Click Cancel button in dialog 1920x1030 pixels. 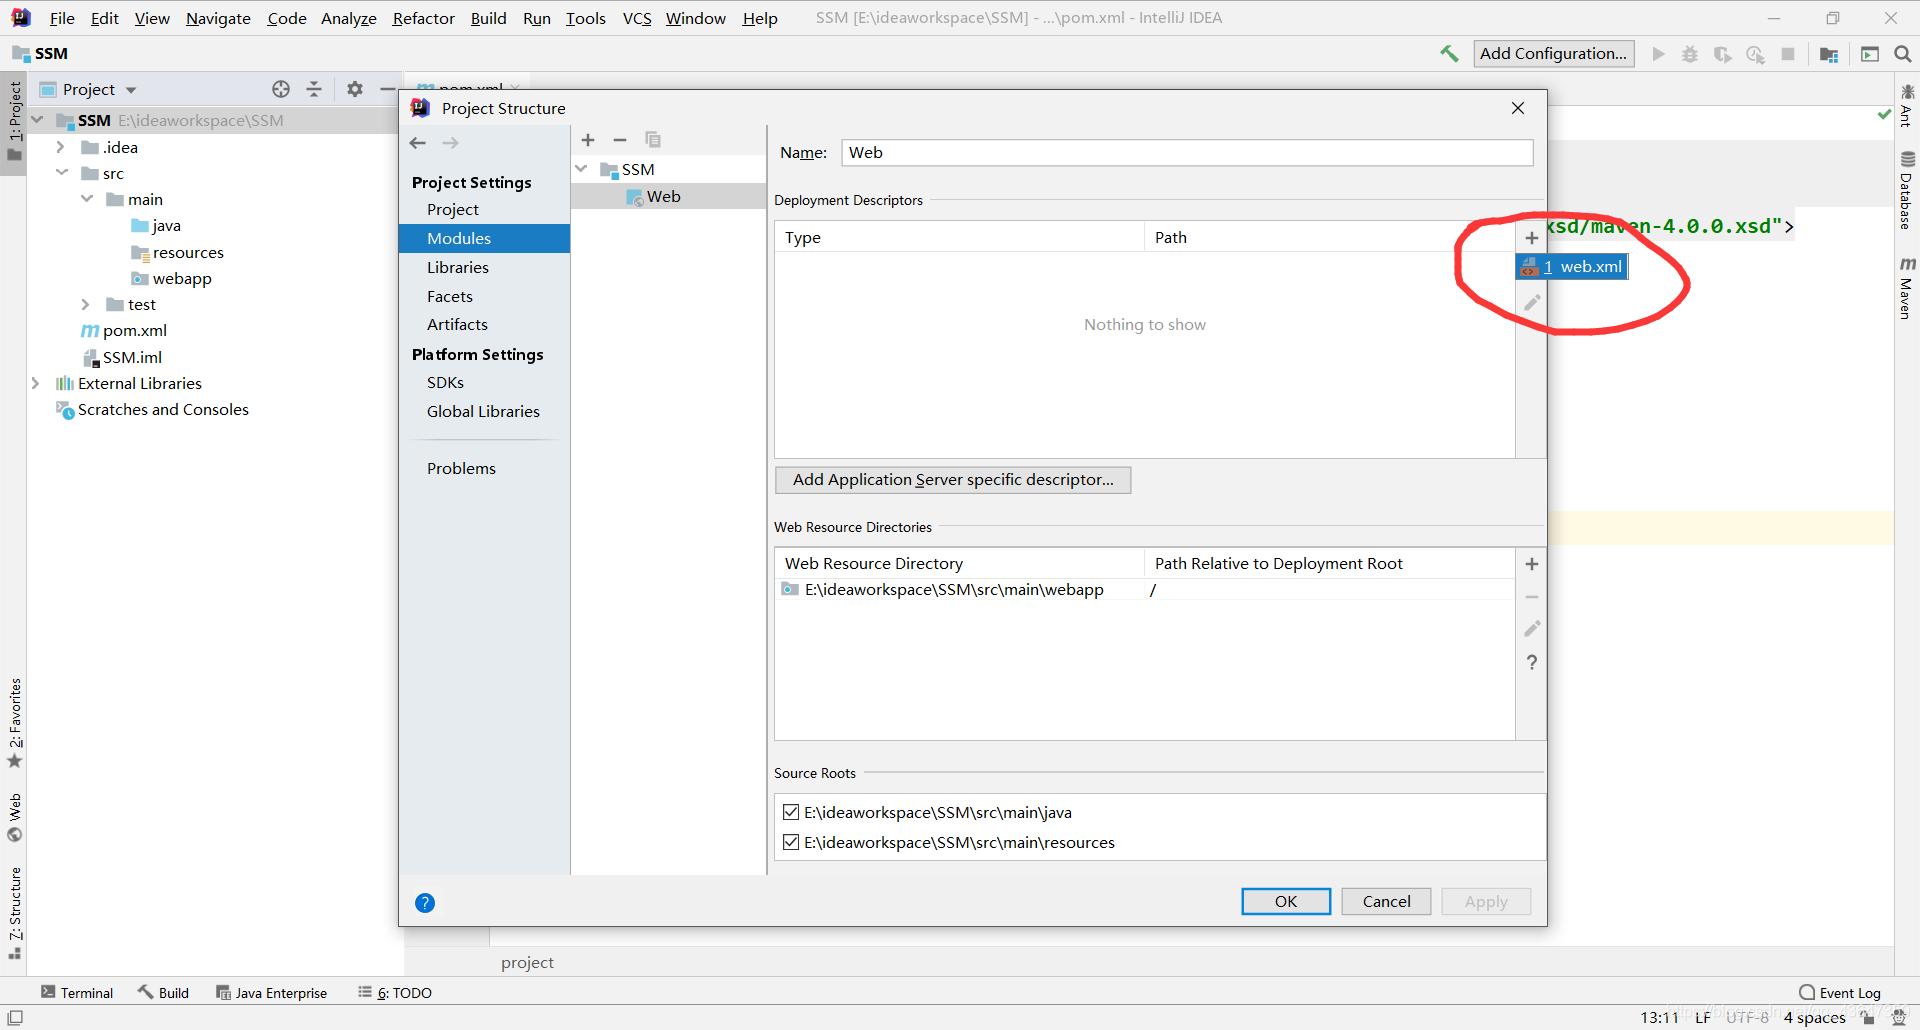point(1386,901)
